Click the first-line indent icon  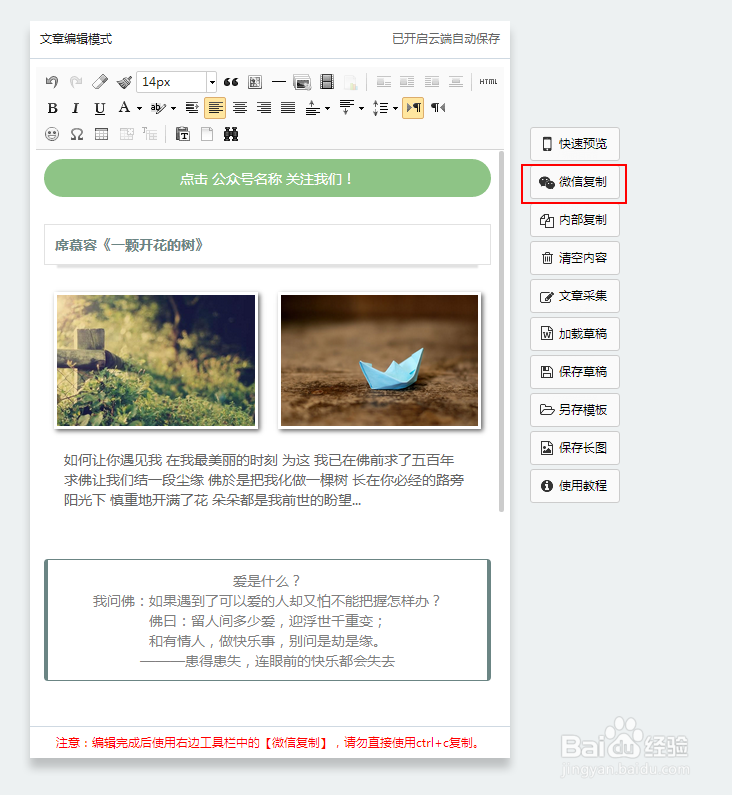point(192,108)
